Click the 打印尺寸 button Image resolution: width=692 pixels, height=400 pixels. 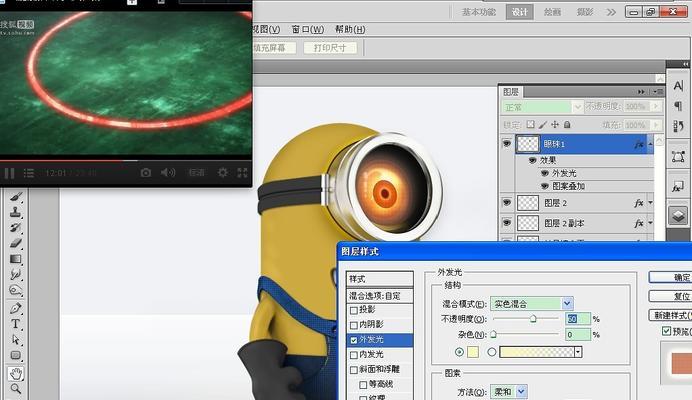tap(330, 48)
